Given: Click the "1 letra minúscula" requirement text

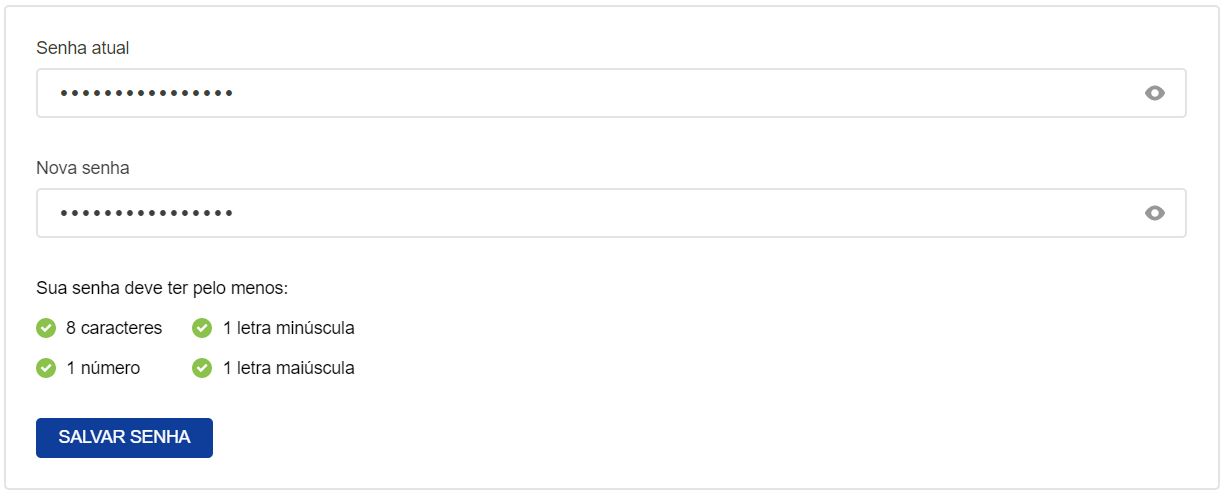Looking at the screenshot, I should (288, 328).
